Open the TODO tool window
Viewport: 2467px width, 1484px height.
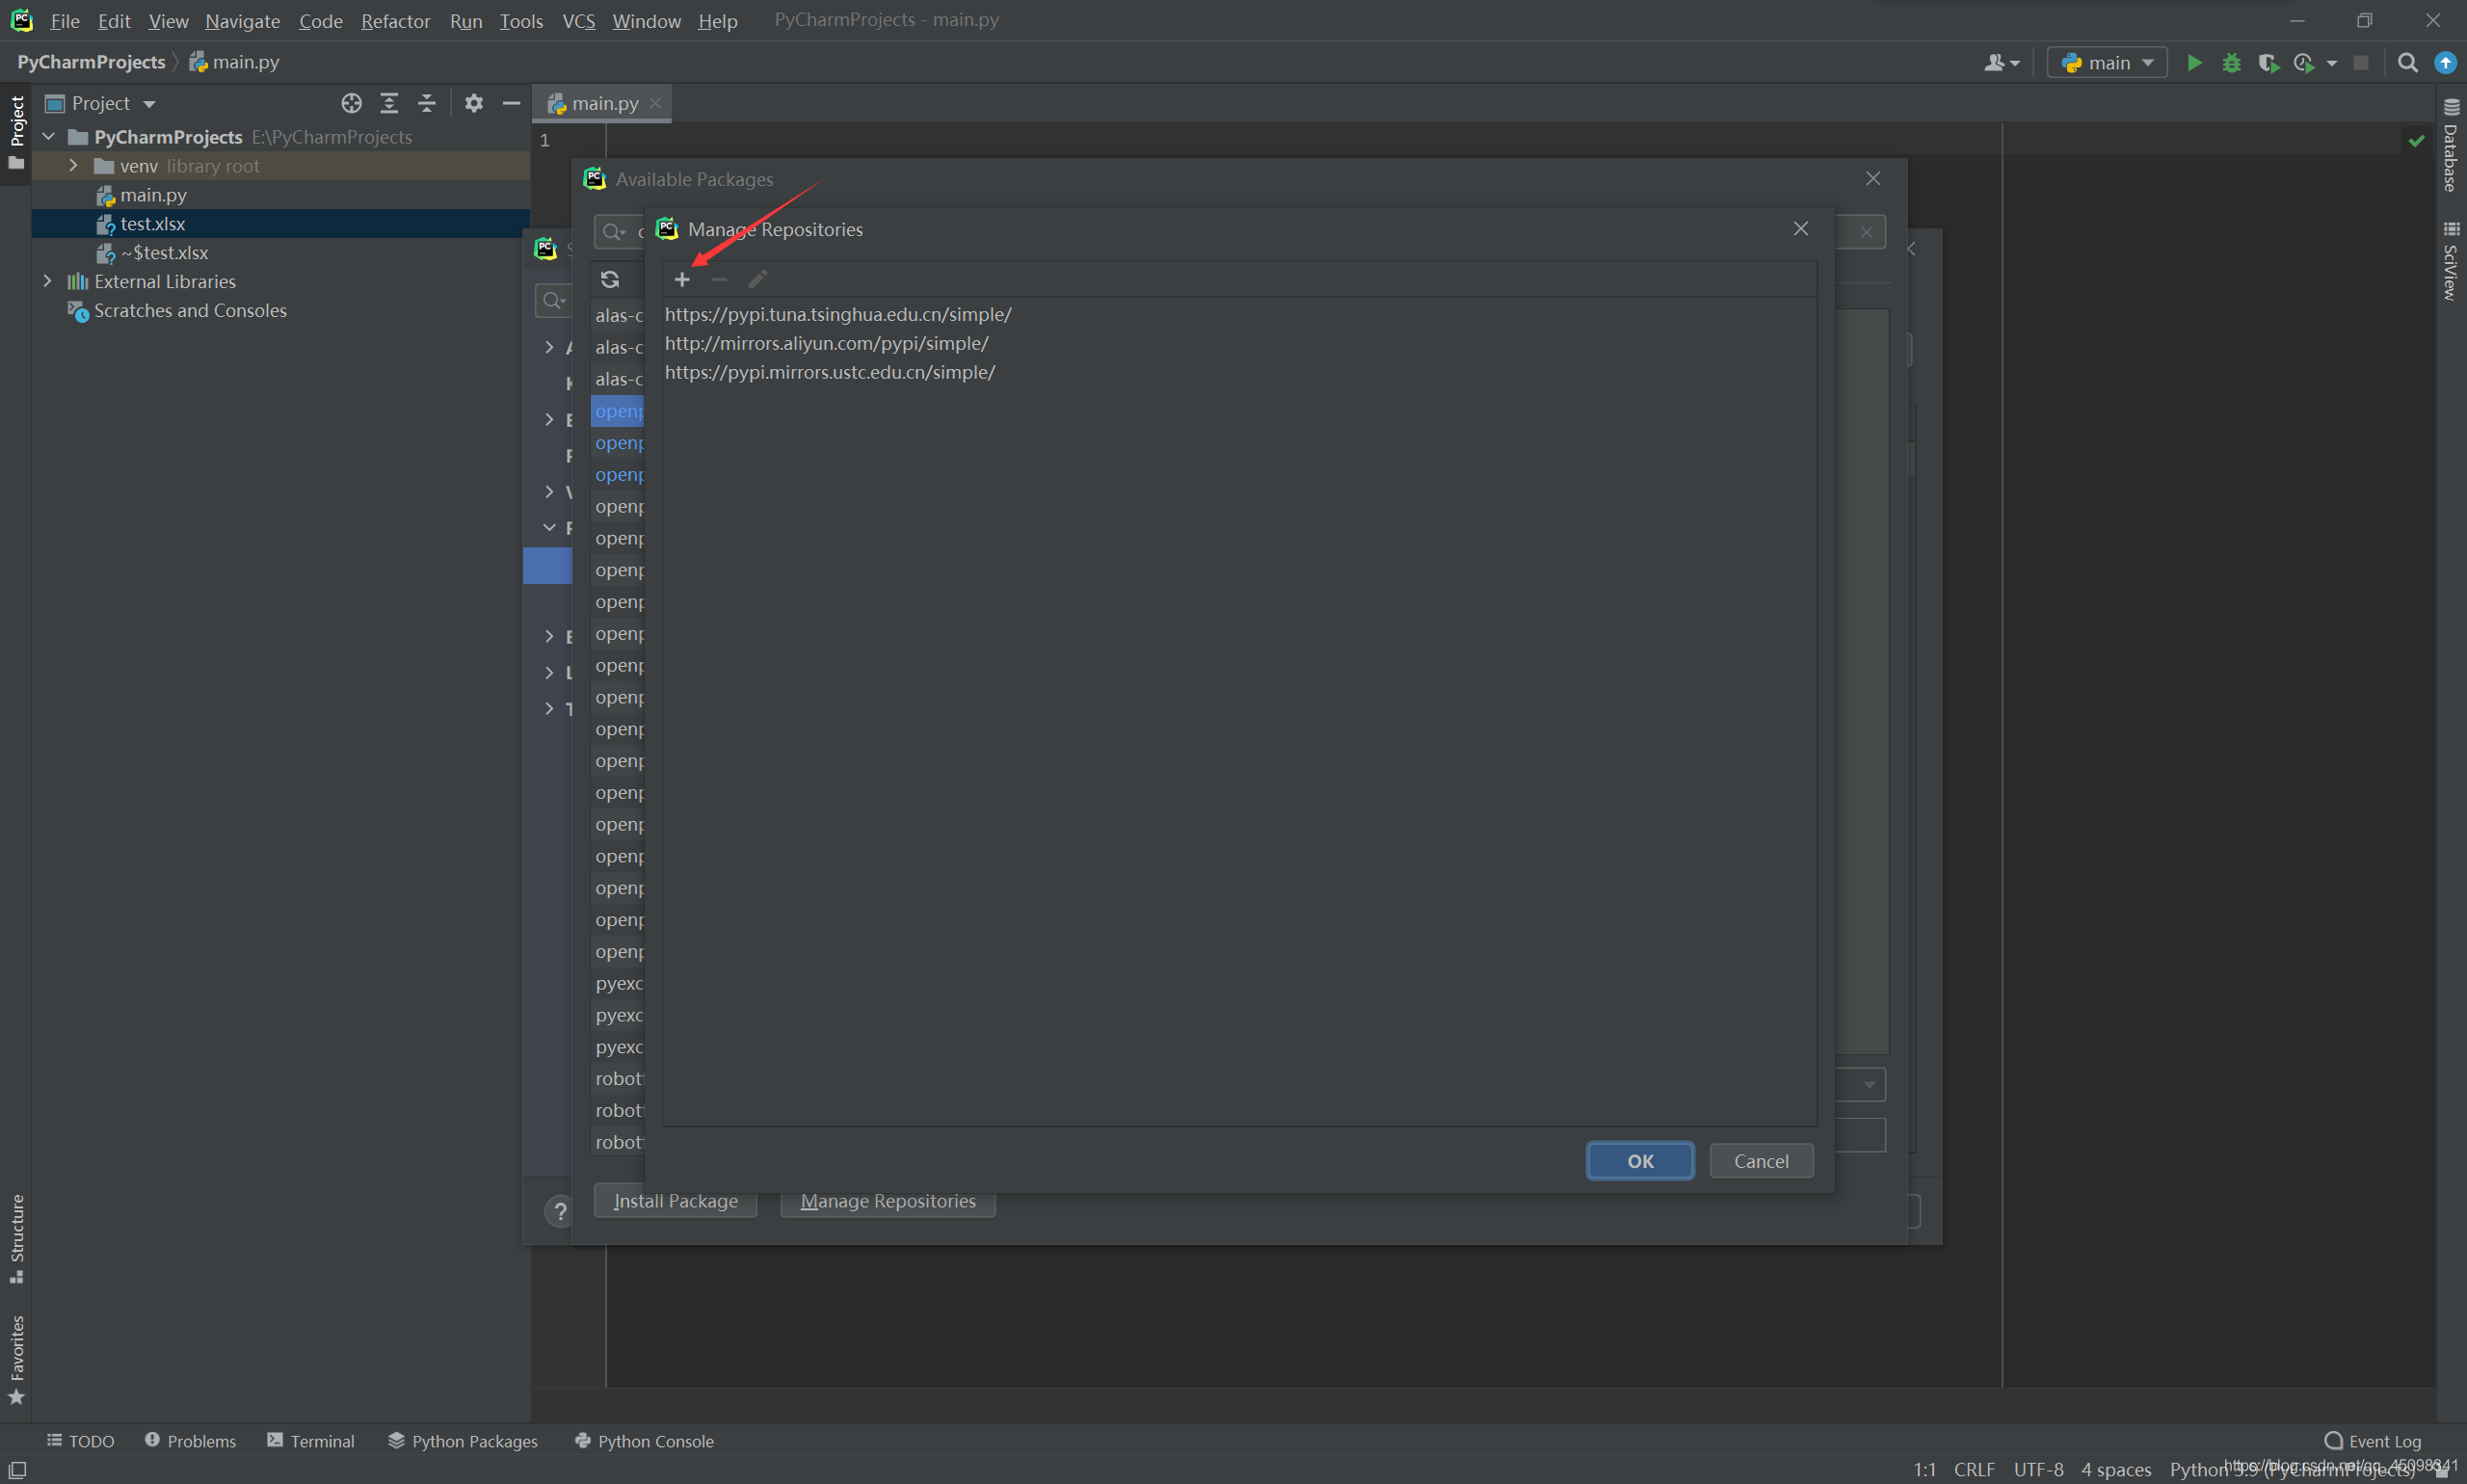point(80,1441)
